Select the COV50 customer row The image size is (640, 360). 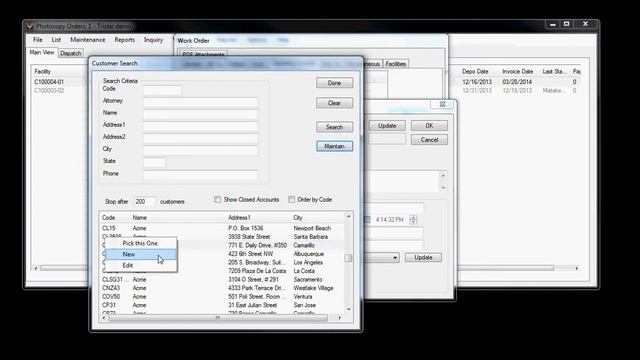click(x=222, y=297)
